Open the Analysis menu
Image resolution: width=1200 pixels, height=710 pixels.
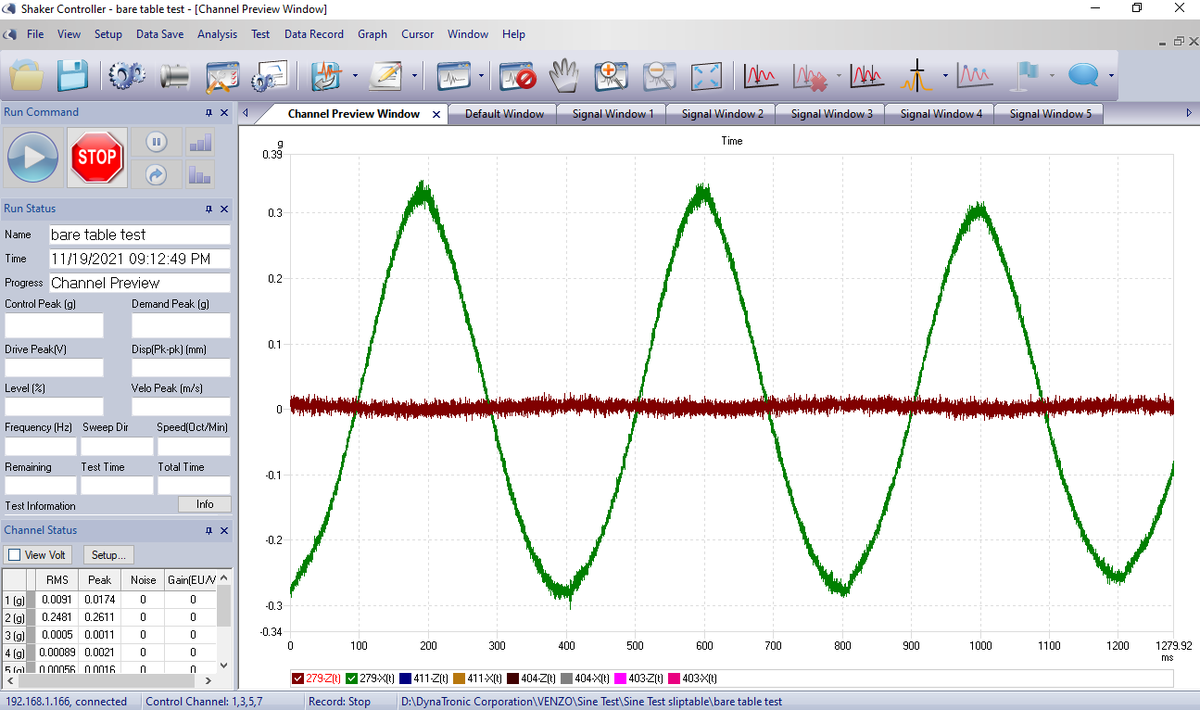pos(217,34)
